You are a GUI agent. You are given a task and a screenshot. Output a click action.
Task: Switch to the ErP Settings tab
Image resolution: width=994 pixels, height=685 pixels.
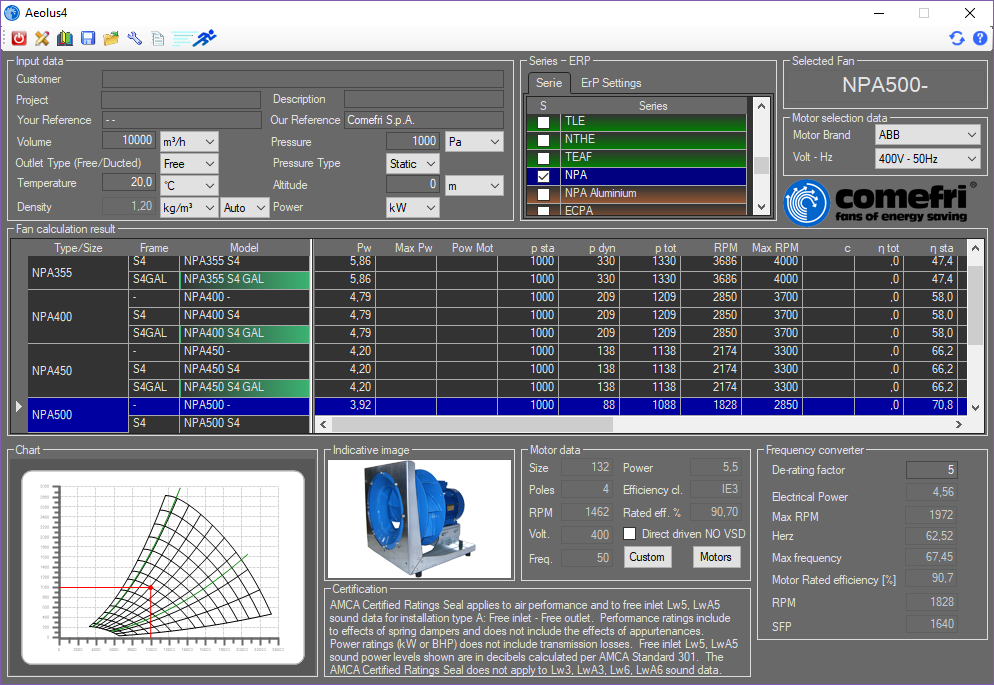[x=611, y=83]
